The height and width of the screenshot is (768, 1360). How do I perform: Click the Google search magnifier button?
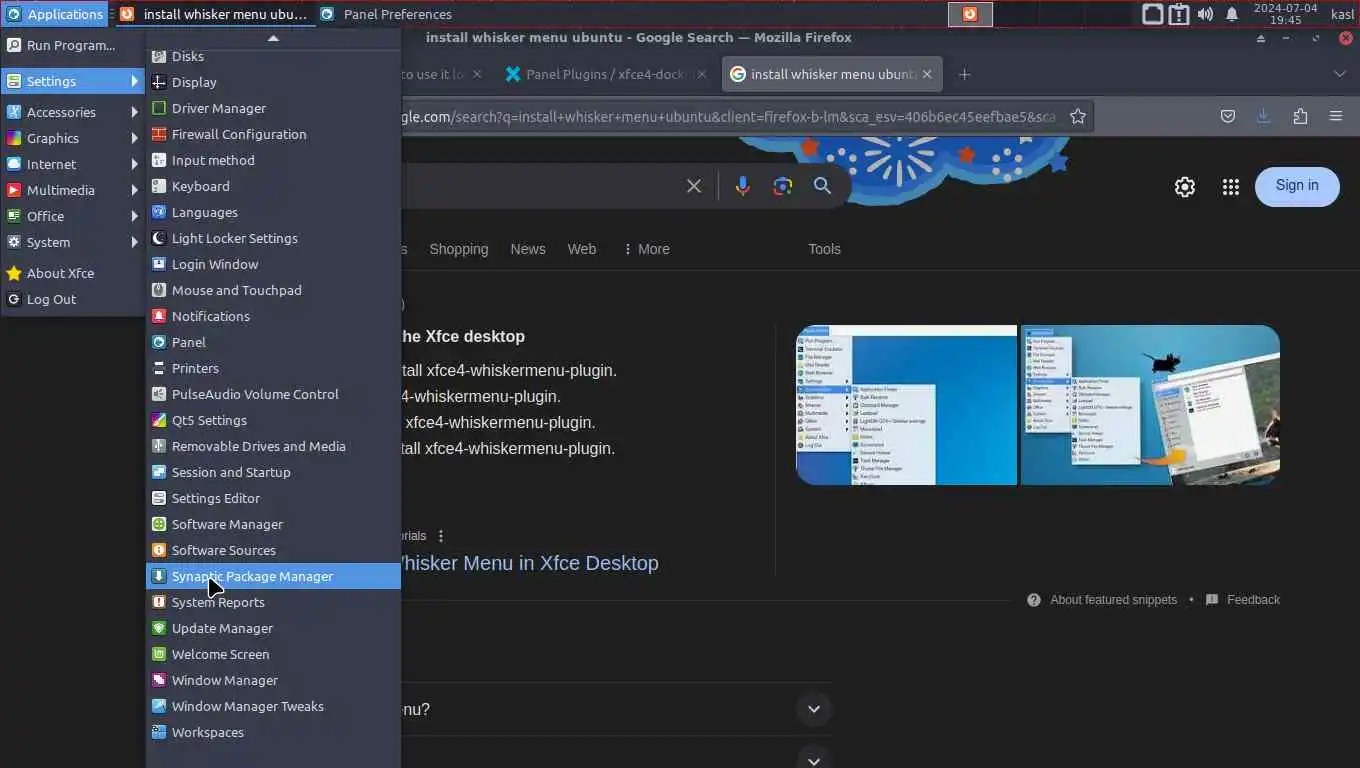tap(822, 186)
